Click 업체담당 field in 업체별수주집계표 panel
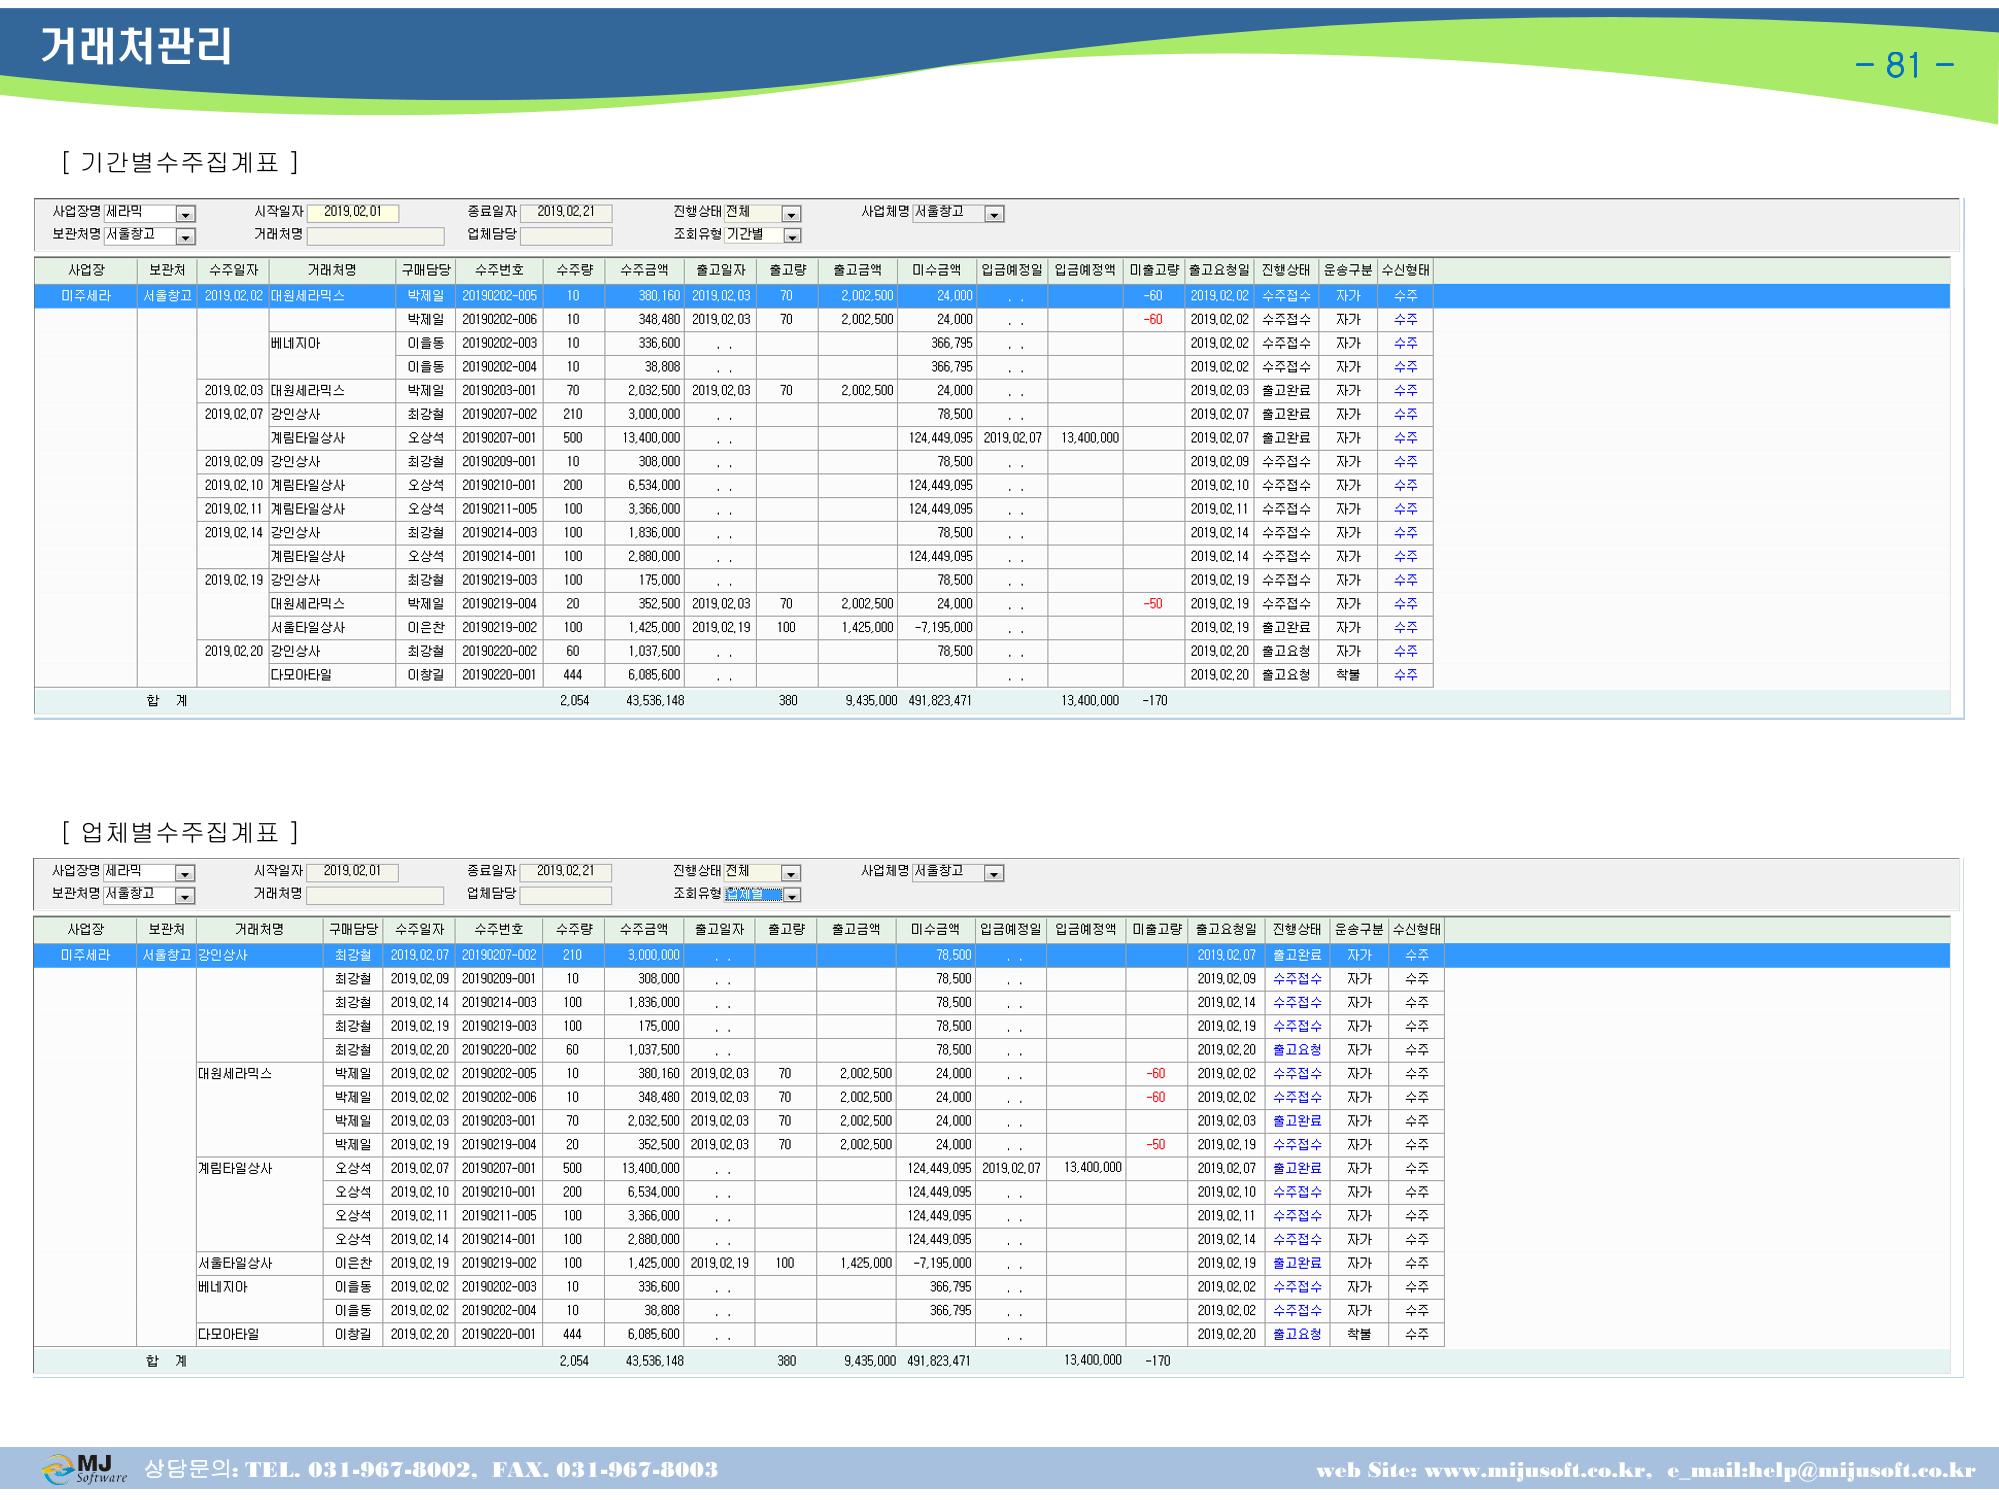This screenshot has width=1999, height=1500. pyautogui.click(x=565, y=895)
